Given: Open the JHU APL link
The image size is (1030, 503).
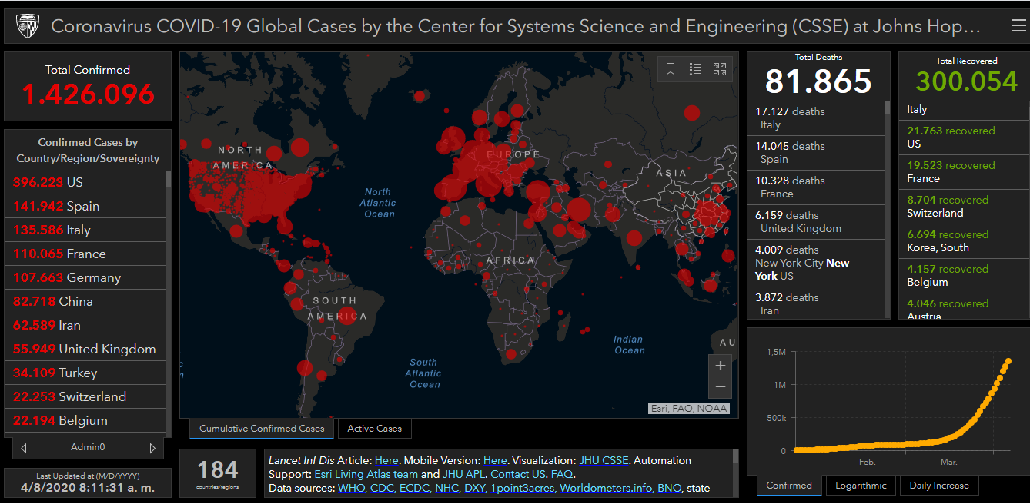Looking at the screenshot, I should pos(463,473).
